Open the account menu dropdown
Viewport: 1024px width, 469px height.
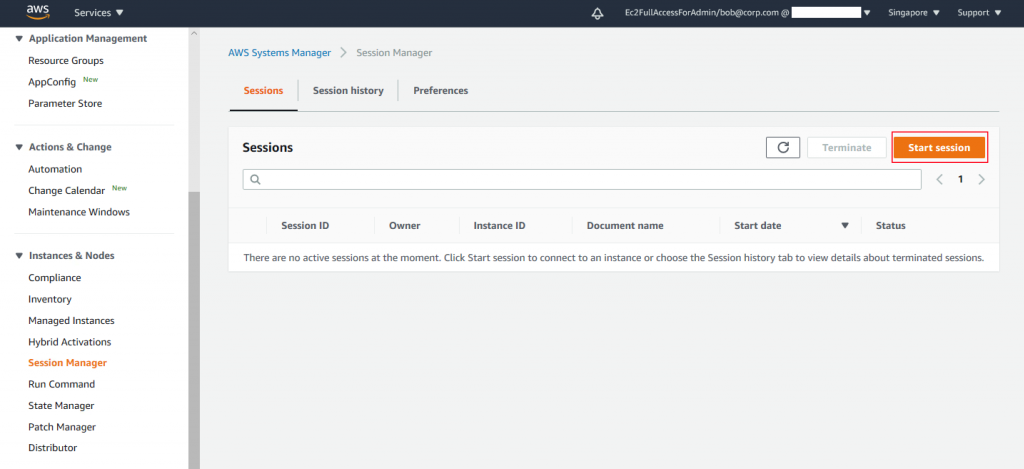pos(747,12)
